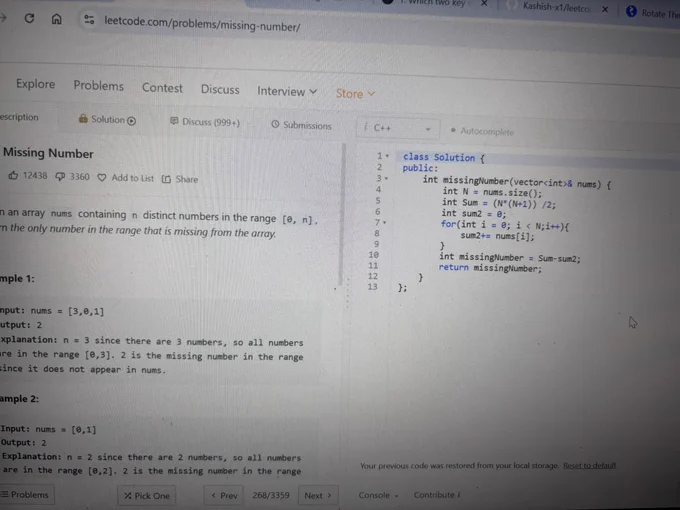Open the Explore menu item
This screenshot has width=680, height=510.
coord(36,84)
